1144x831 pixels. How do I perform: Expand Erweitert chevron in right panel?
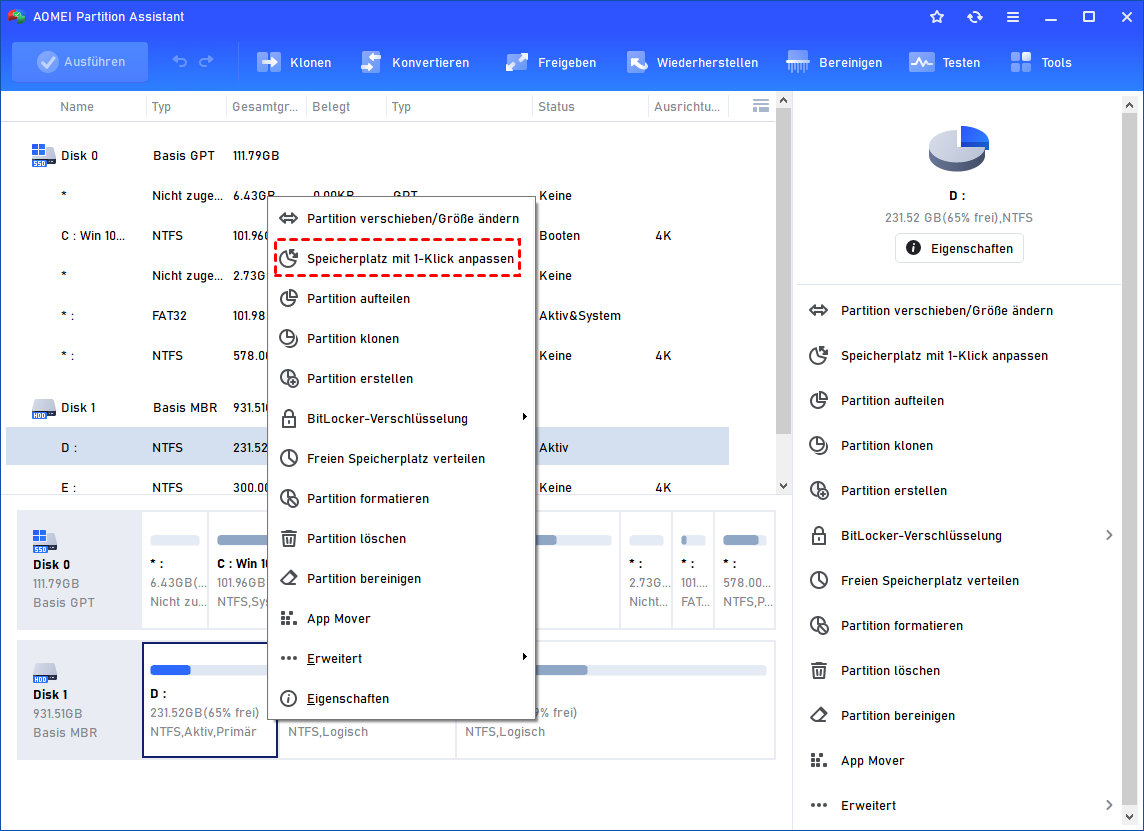1109,805
